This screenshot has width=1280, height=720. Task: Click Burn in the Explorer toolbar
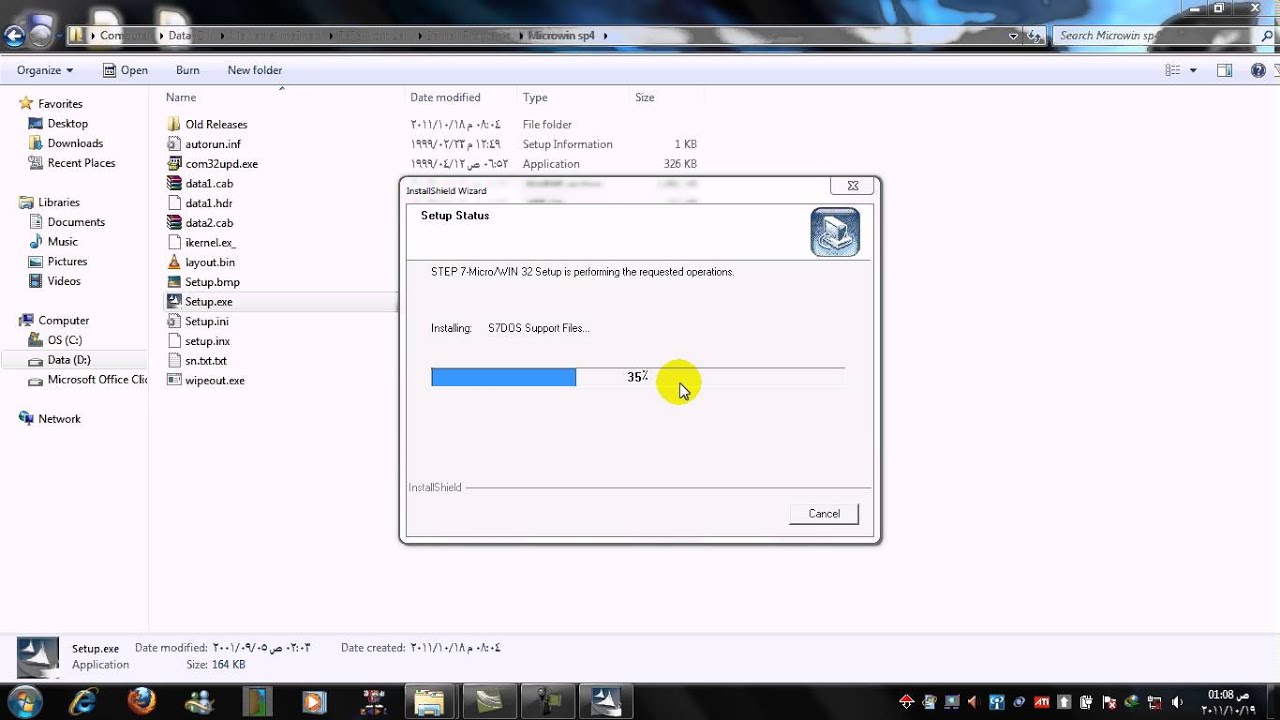[x=187, y=70]
